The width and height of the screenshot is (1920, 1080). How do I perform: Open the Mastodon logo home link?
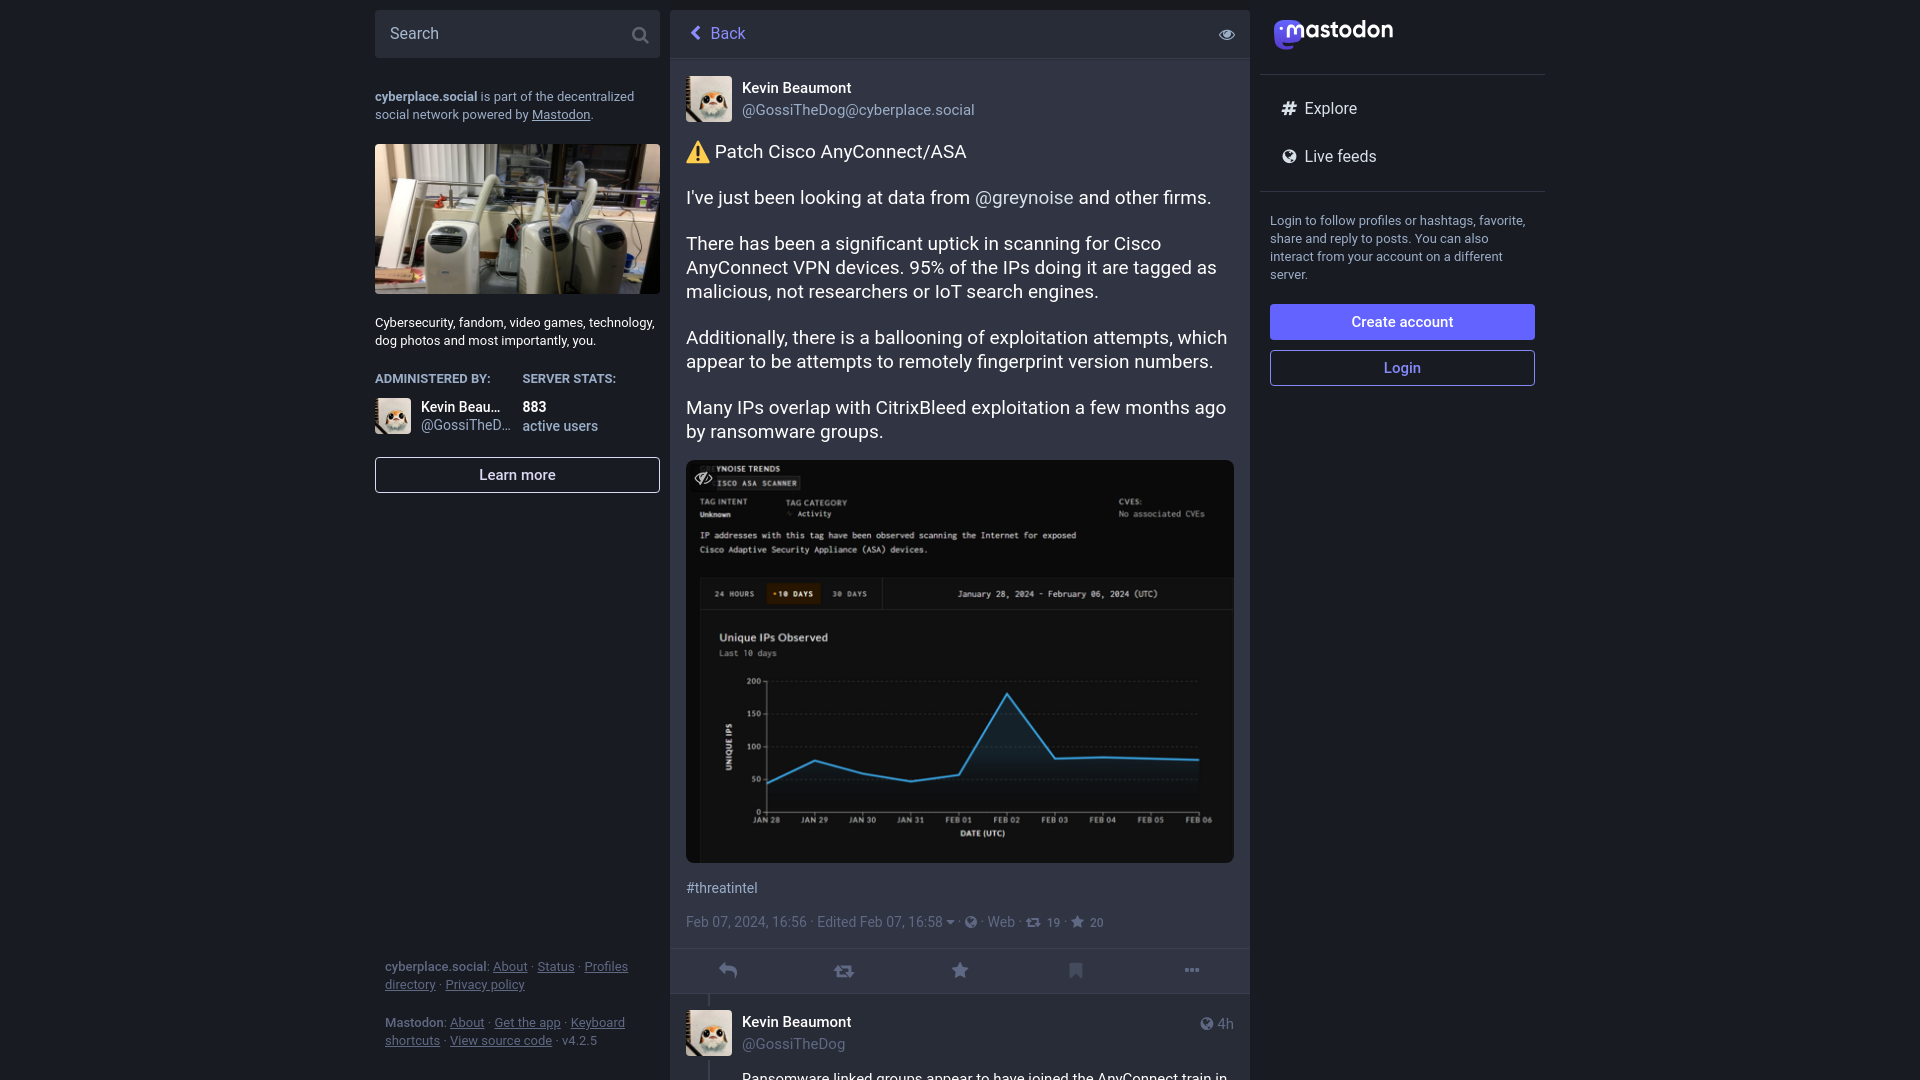pyautogui.click(x=1333, y=33)
